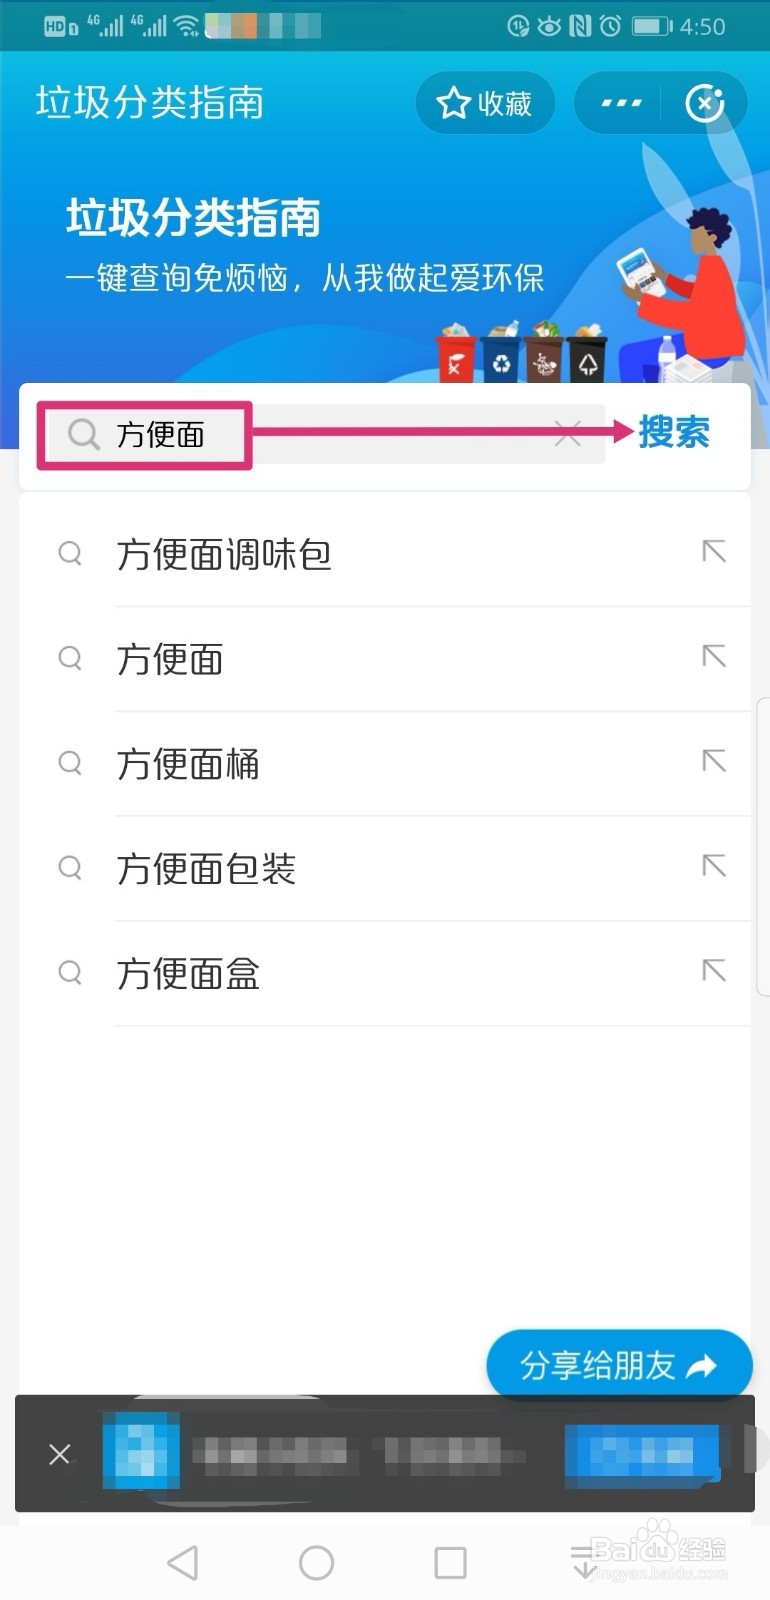
Task: Fill search with 方便面盒 arrow icon
Action: (714, 971)
